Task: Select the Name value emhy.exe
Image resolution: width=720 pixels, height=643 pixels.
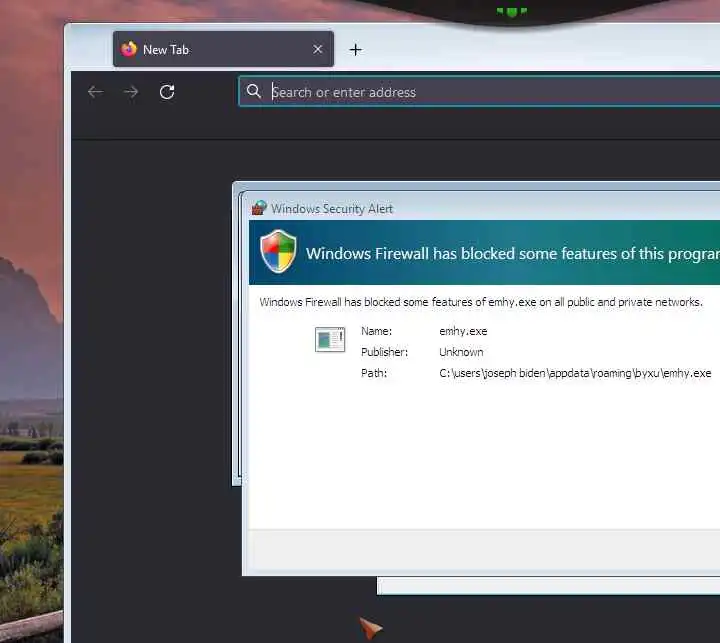Action: coord(463,331)
